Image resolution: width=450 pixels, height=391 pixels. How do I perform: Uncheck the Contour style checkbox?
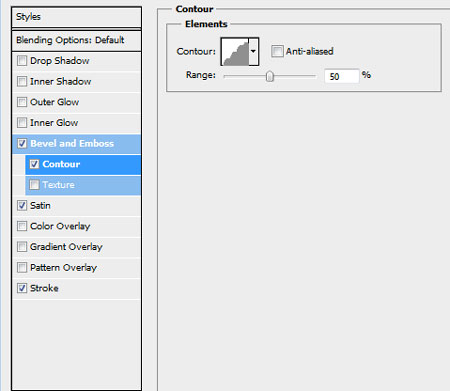tap(34, 164)
